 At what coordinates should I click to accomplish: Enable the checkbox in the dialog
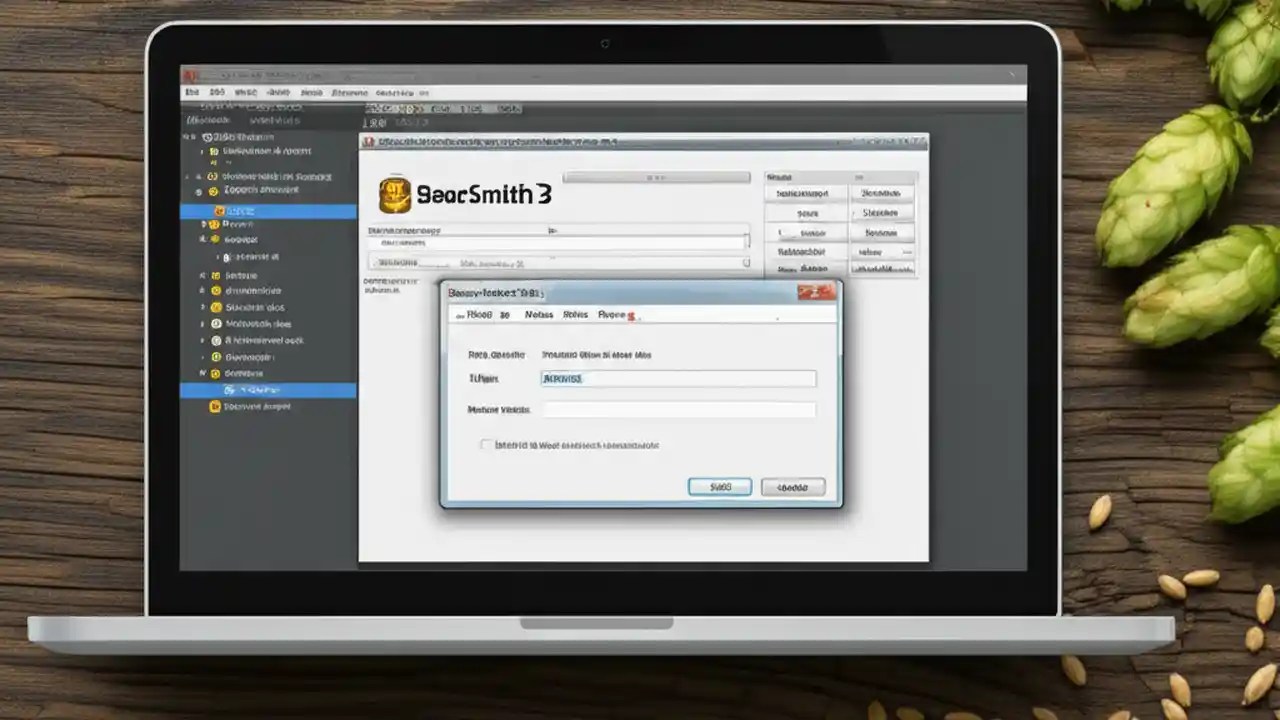click(484, 443)
